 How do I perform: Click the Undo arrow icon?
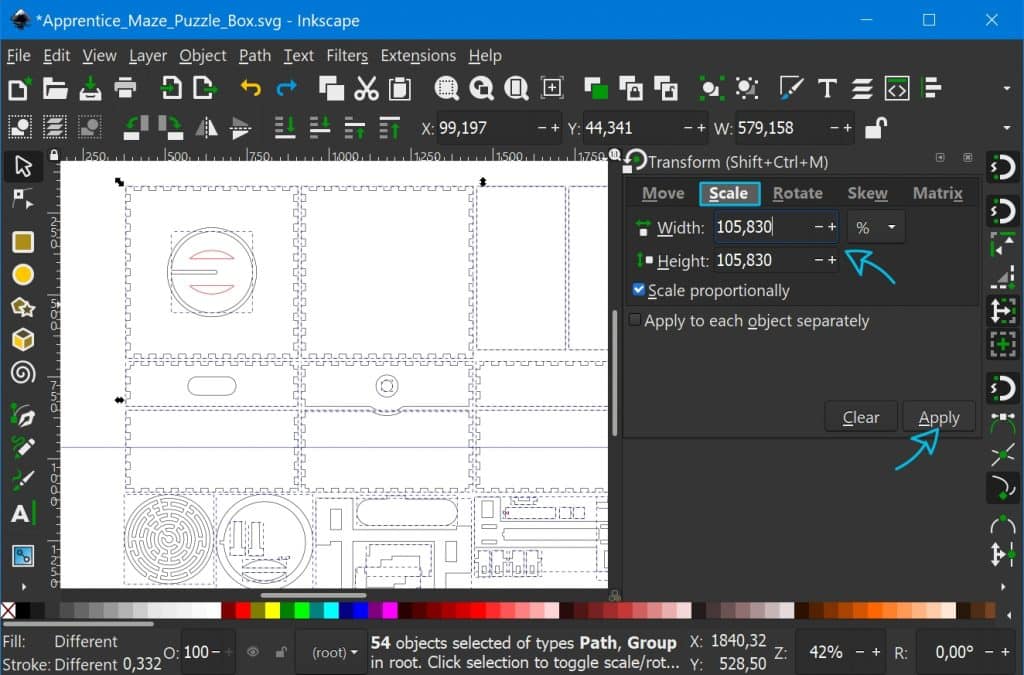pos(250,89)
